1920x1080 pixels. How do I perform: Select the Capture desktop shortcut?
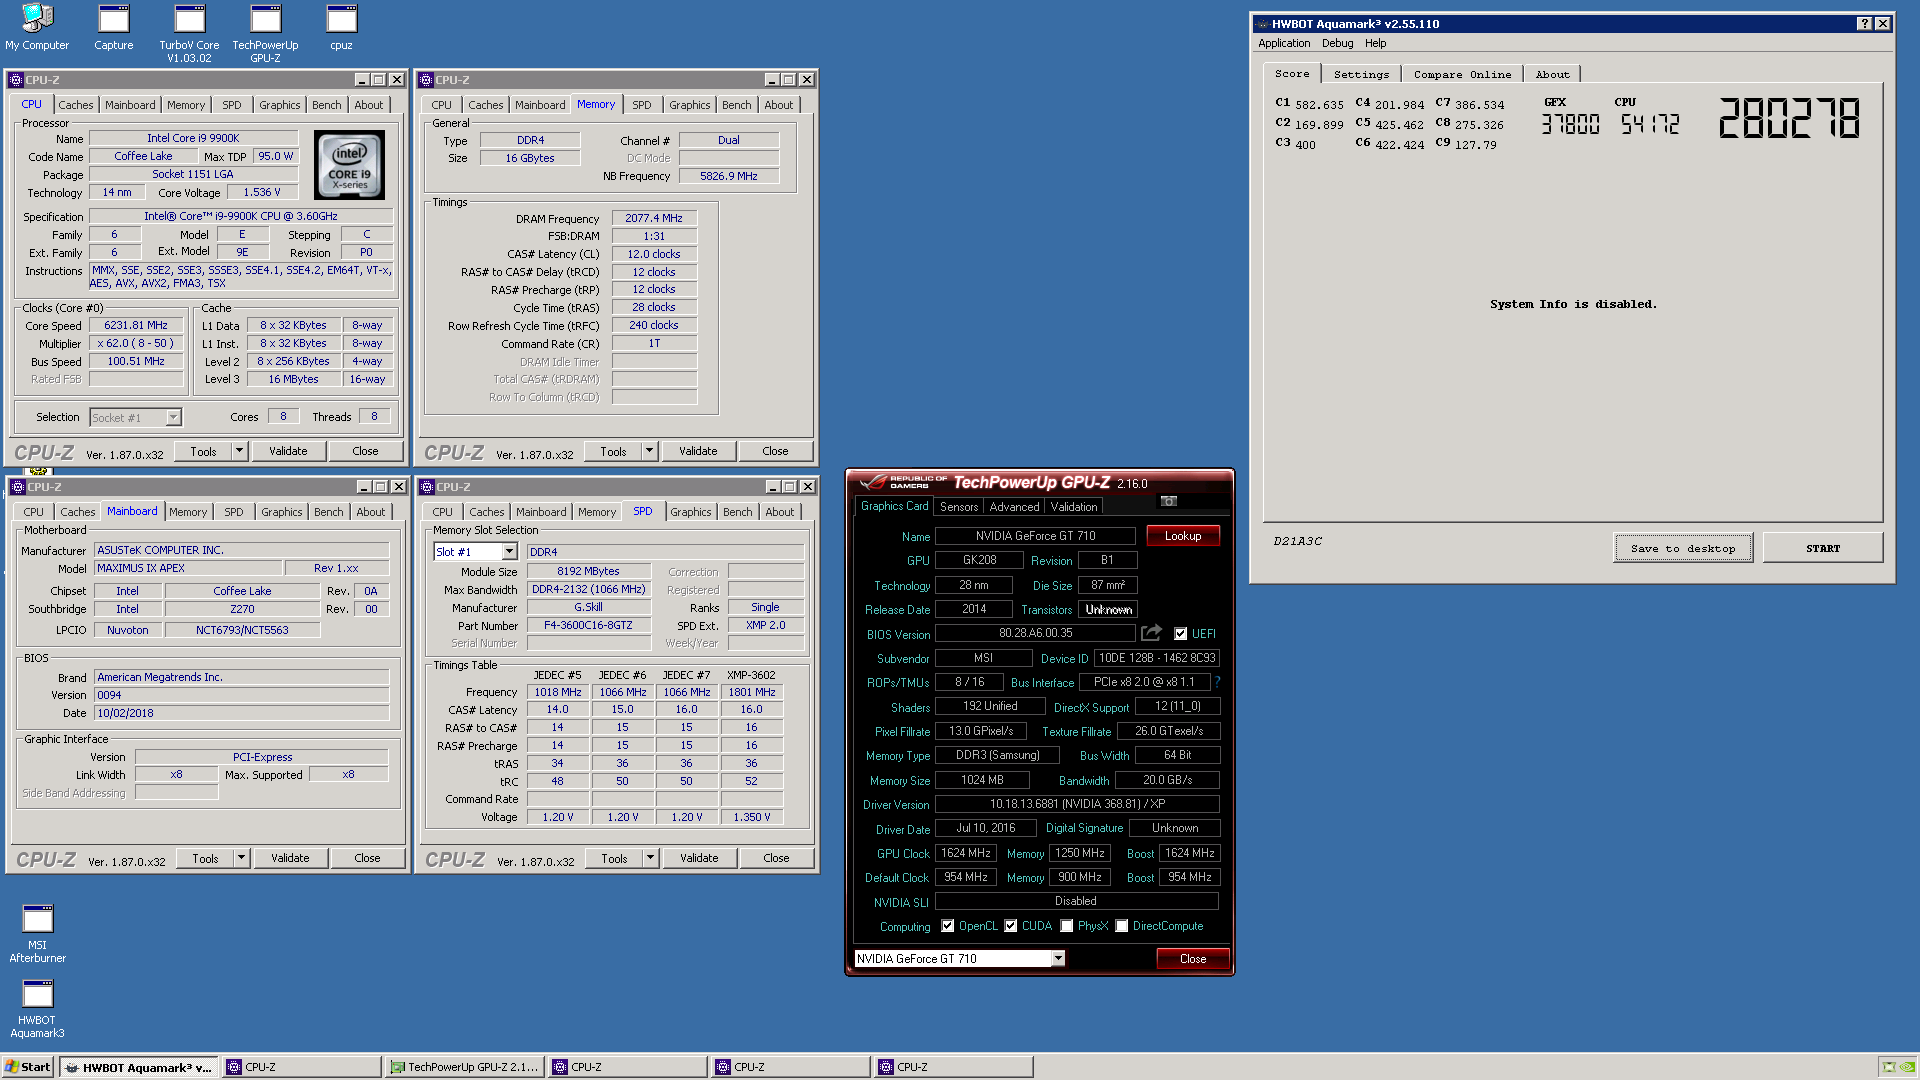click(x=113, y=28)
